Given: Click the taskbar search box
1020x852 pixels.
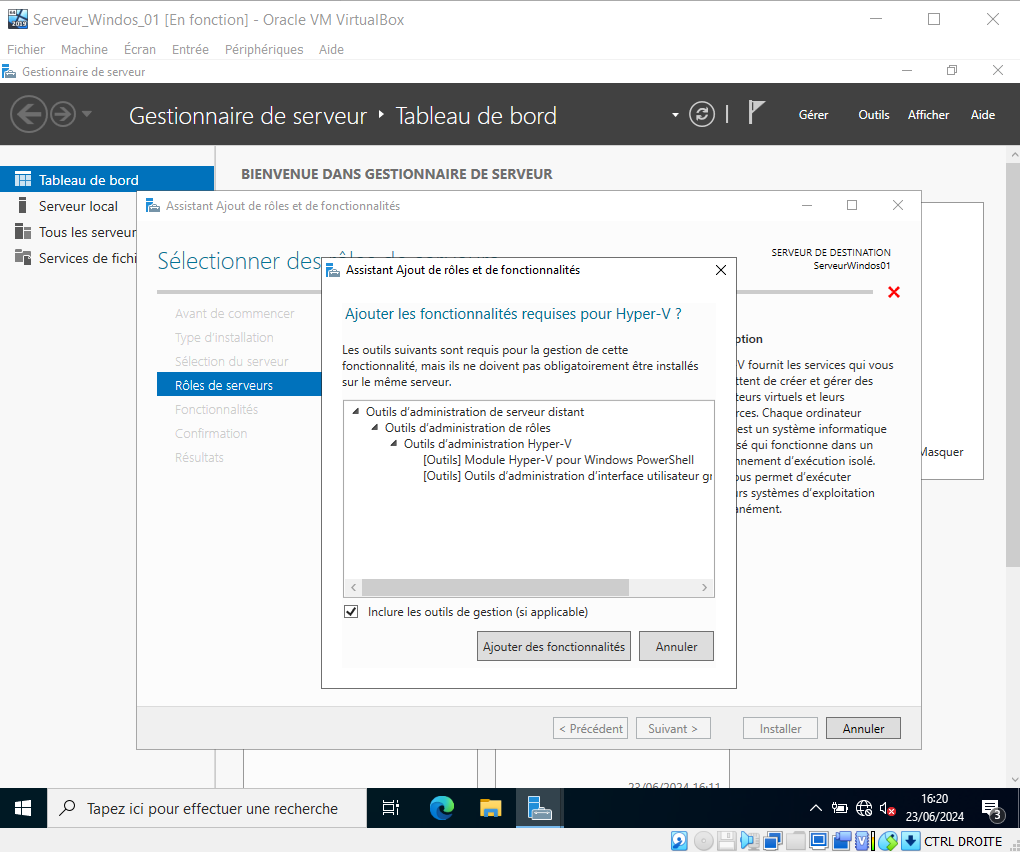Looking at the screenshot, I should 210,808.
